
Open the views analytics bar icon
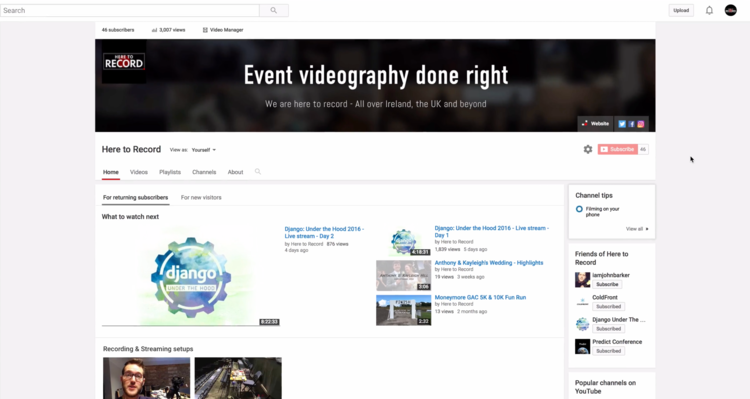(154, 30)
